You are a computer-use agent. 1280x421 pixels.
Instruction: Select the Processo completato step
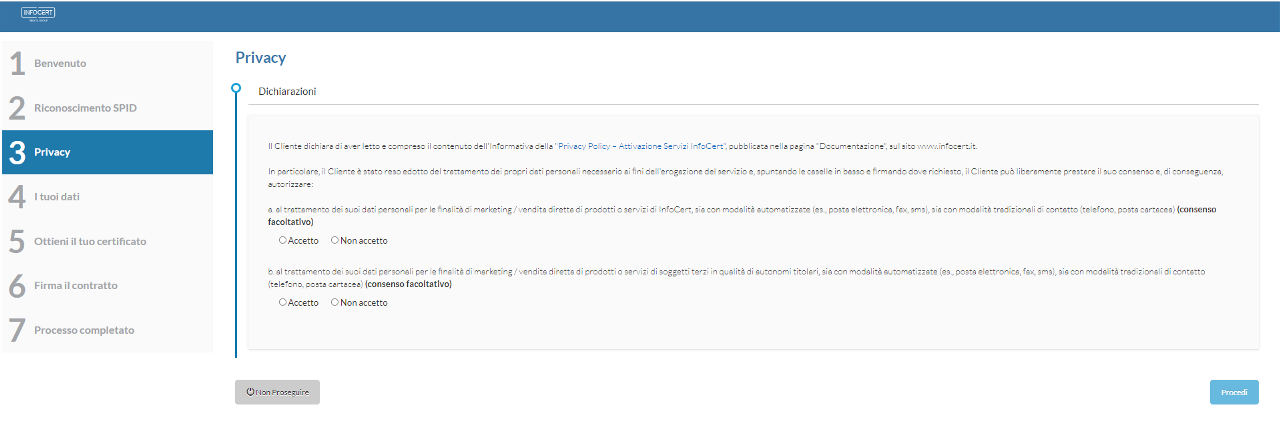pos(83,330)
